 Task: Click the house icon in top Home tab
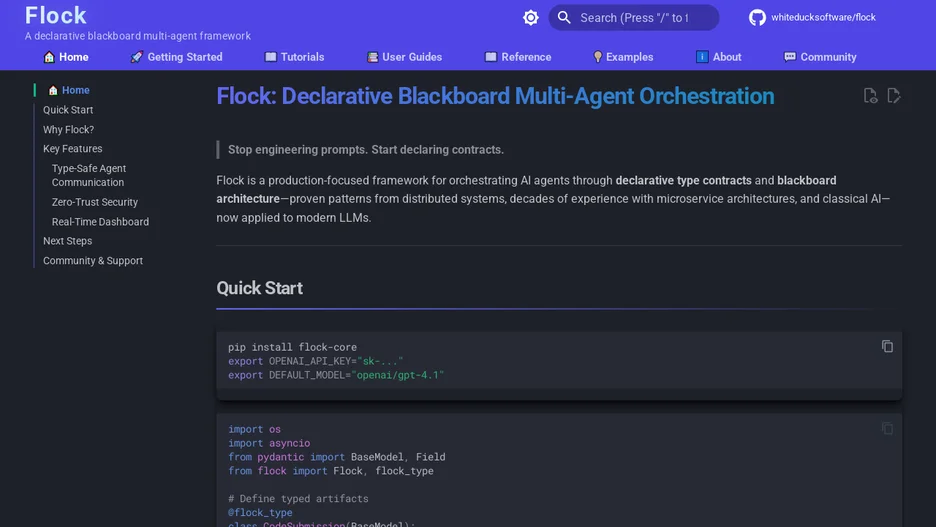click(49, 57)
